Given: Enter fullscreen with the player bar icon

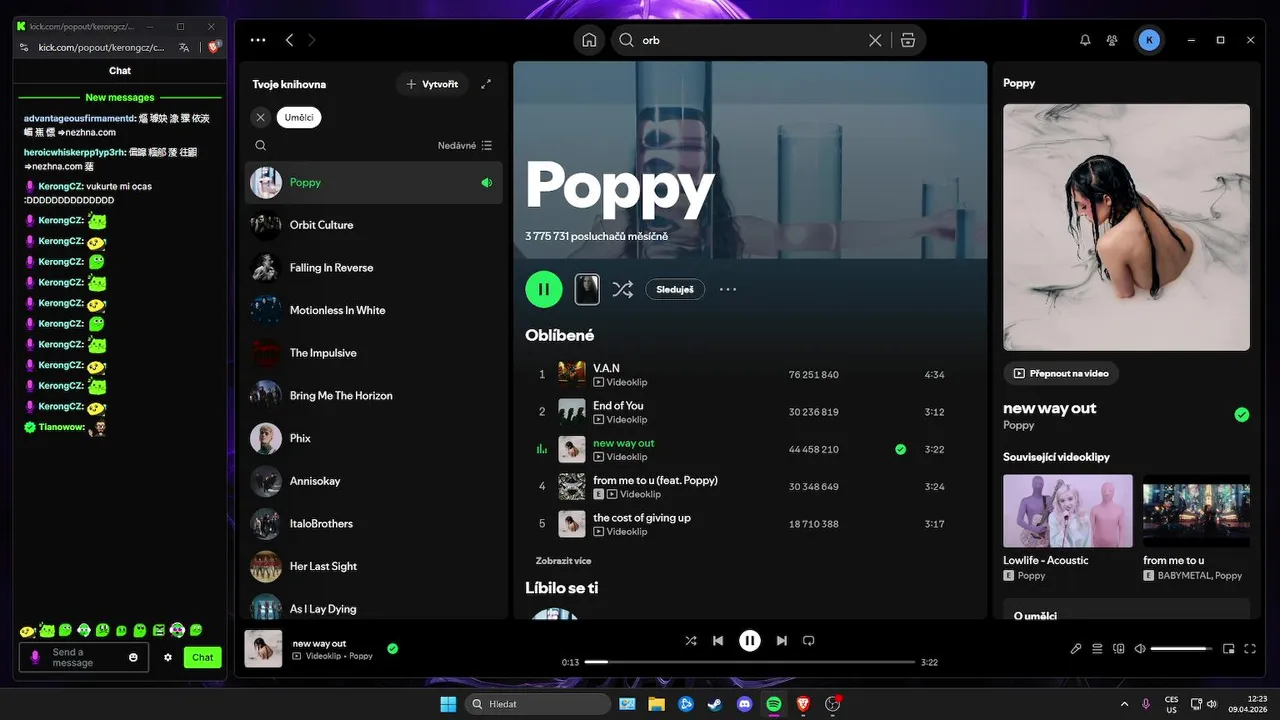Looking at the screenshot, I should [1250, 648].
